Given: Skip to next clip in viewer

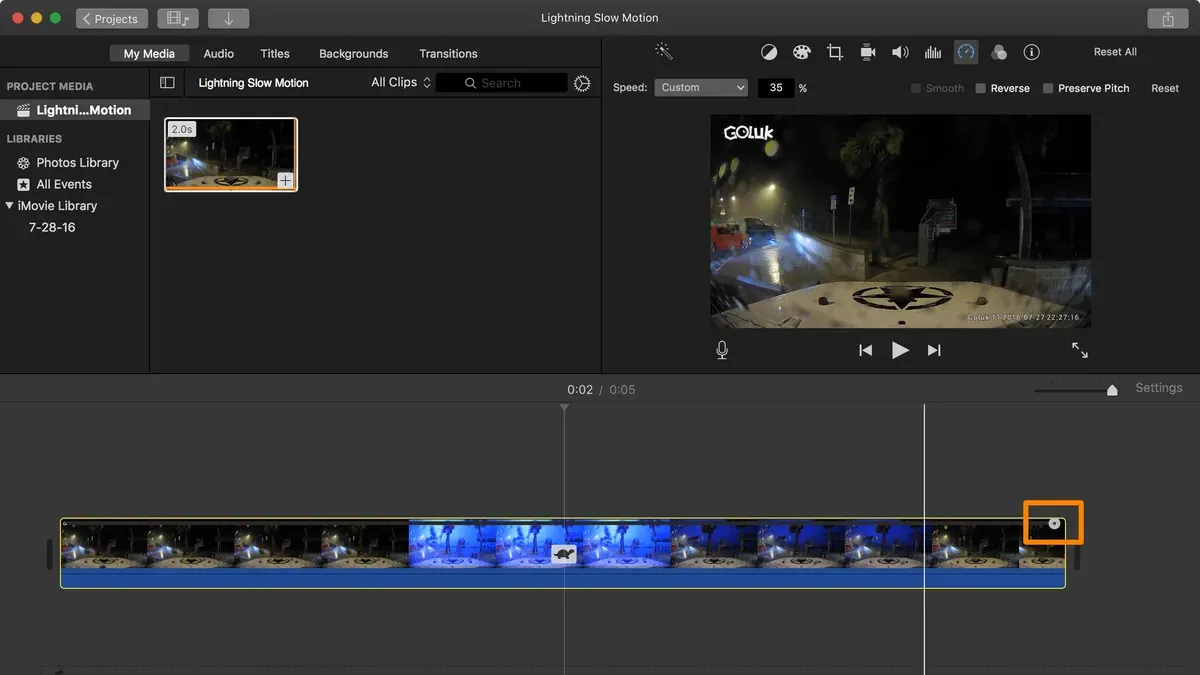Looking at the screenshot, I should click(x=934, y=350).
